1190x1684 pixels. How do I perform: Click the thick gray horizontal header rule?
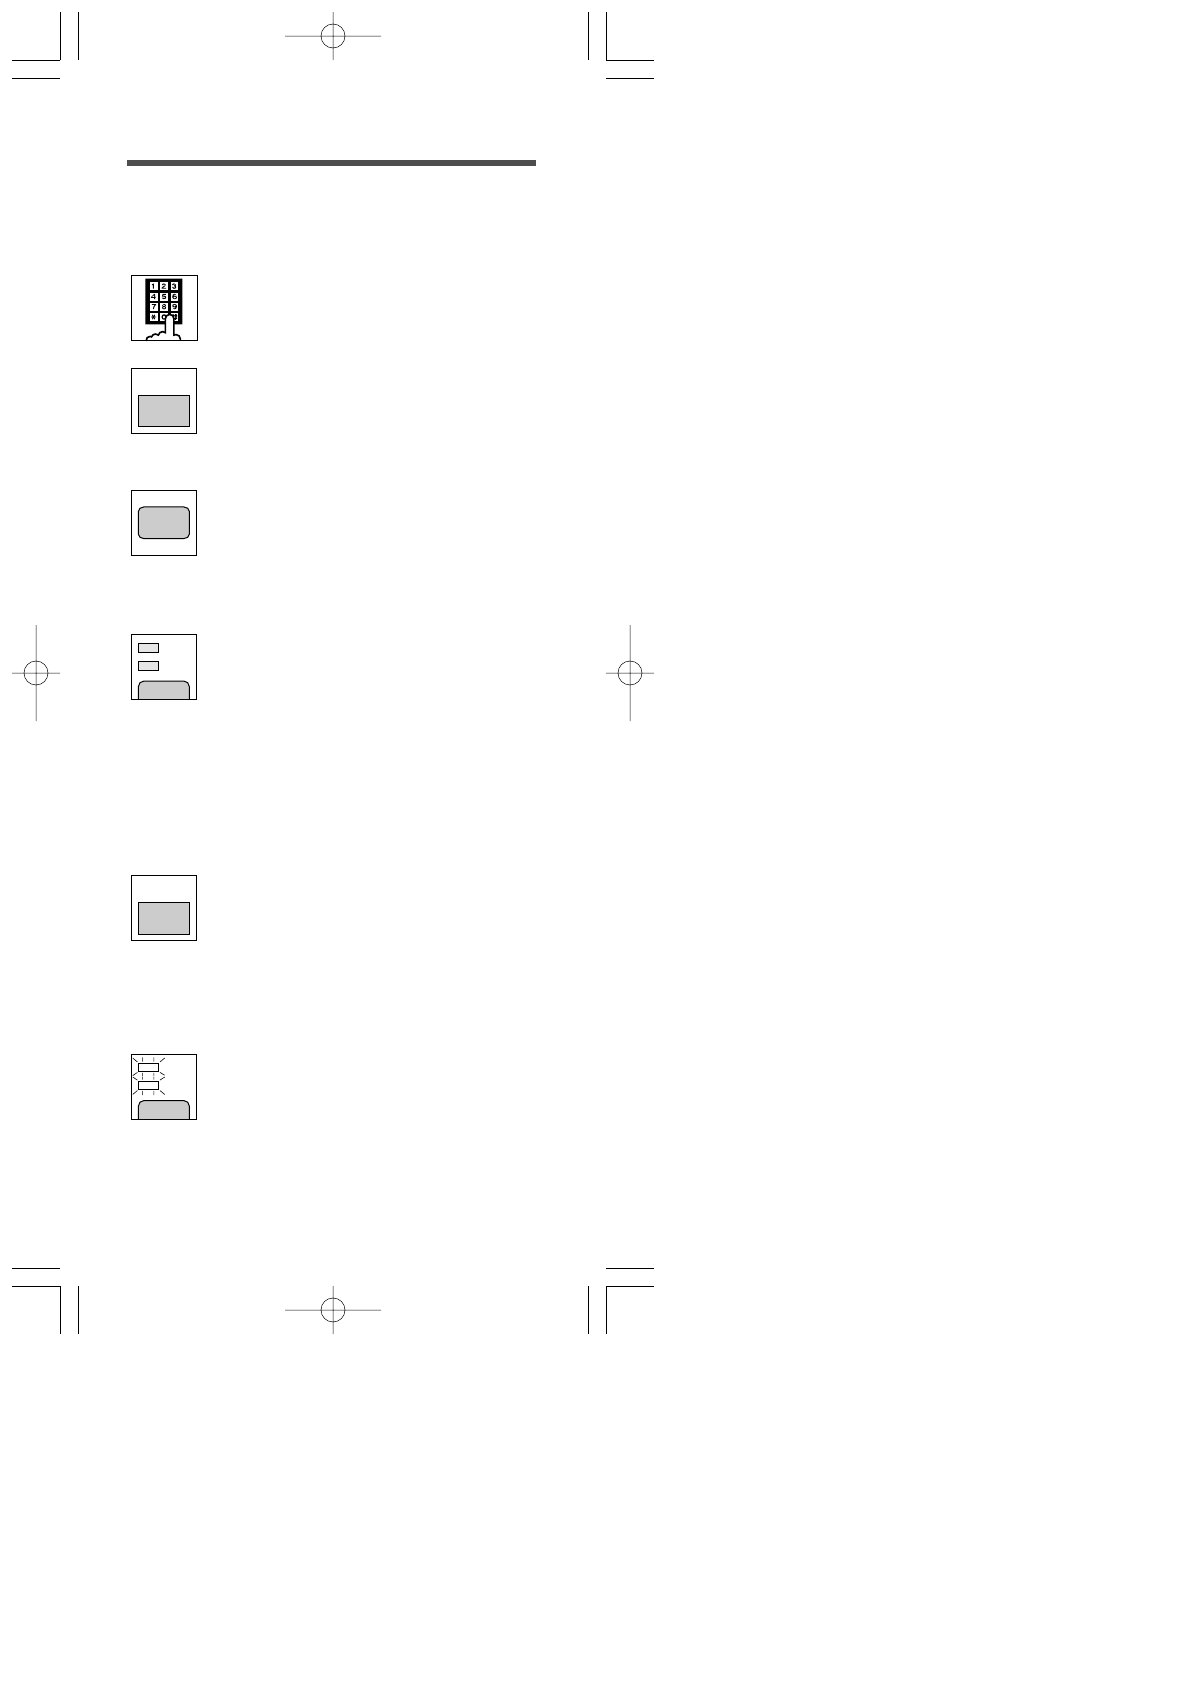pyautogui.click(x=331, y=163)
